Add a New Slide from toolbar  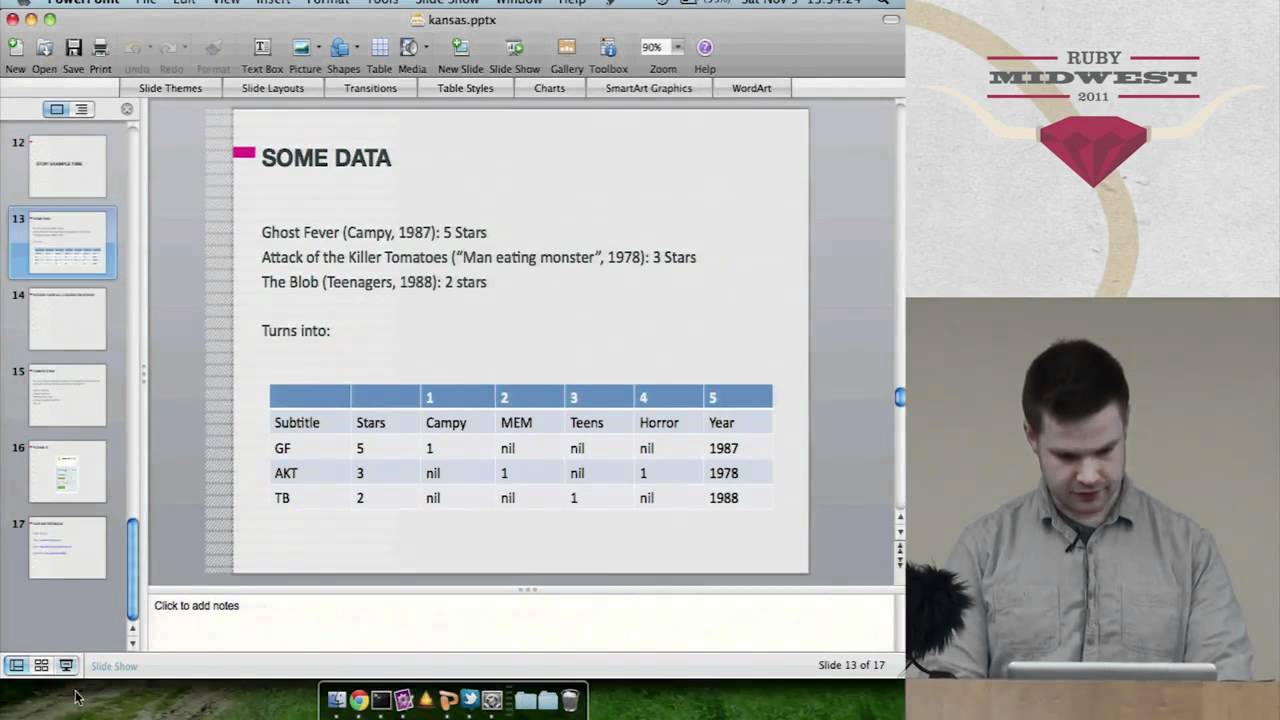pyautogui.click(x=460, y=47)
